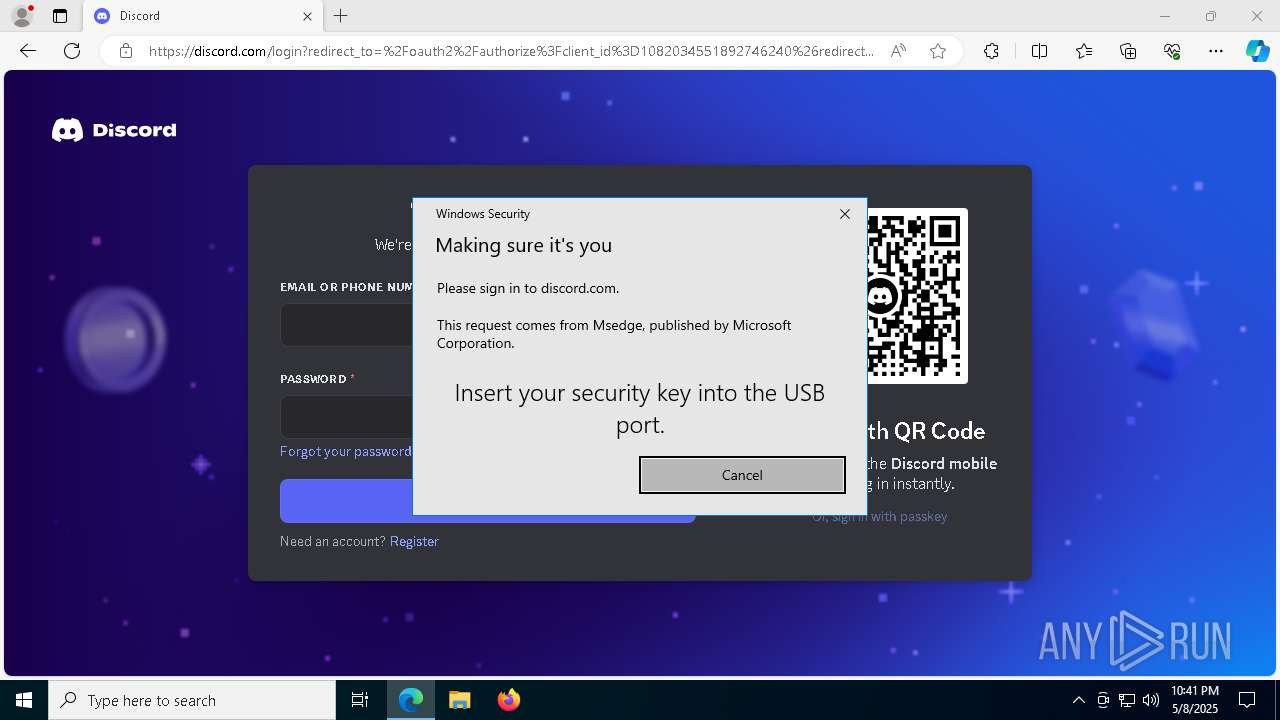Screen dimensions: 1280x720
Task: Open the Favorites list
Action: (x=1084, y=51)
